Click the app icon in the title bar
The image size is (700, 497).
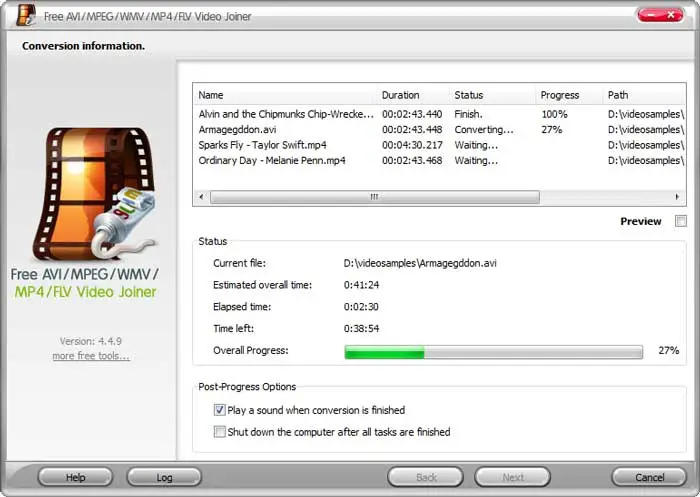tap(26, 15)
